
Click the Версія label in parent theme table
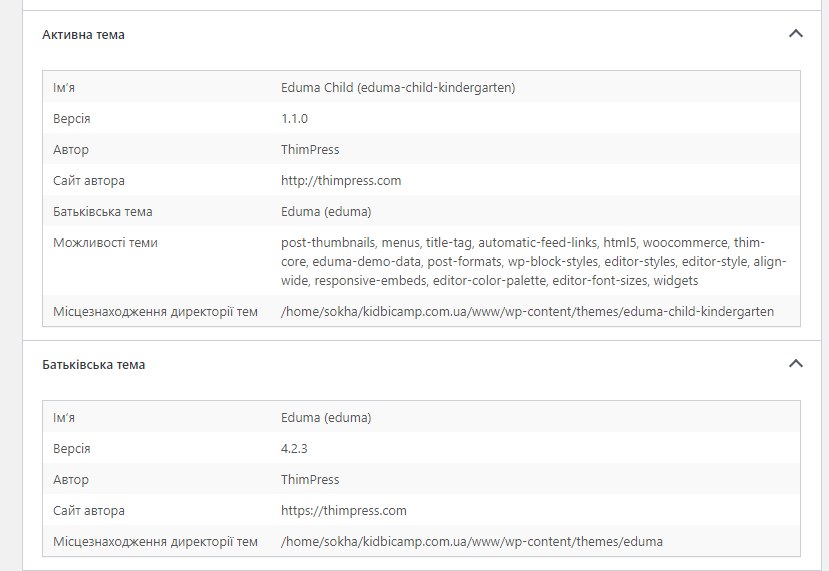71,449
